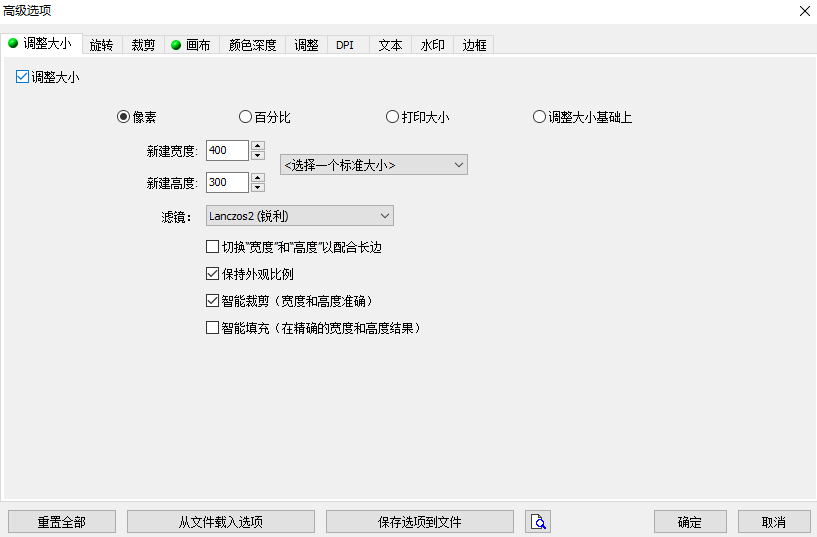Open the 选择一个标准大小 dropdown

pos(374,165)
